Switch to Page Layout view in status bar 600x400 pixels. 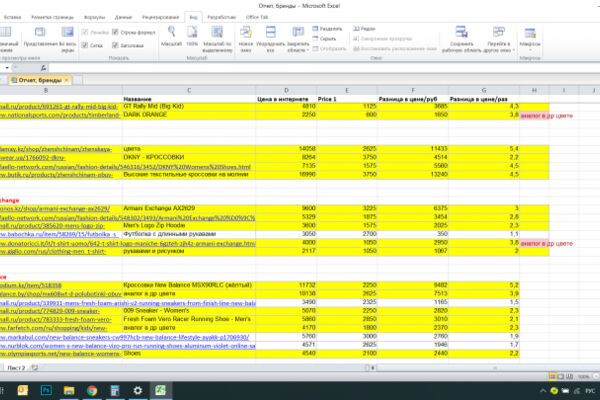coord(561,377)
